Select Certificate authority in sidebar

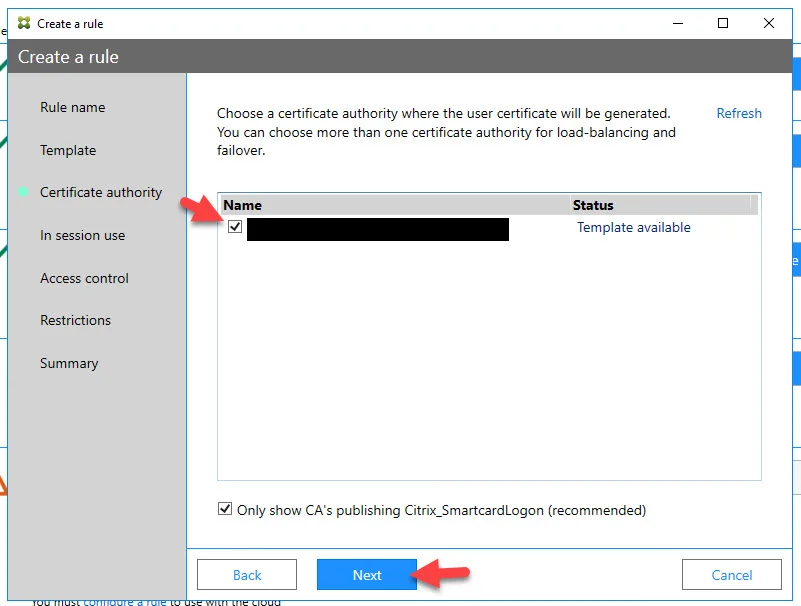click(x=101, y=192)
